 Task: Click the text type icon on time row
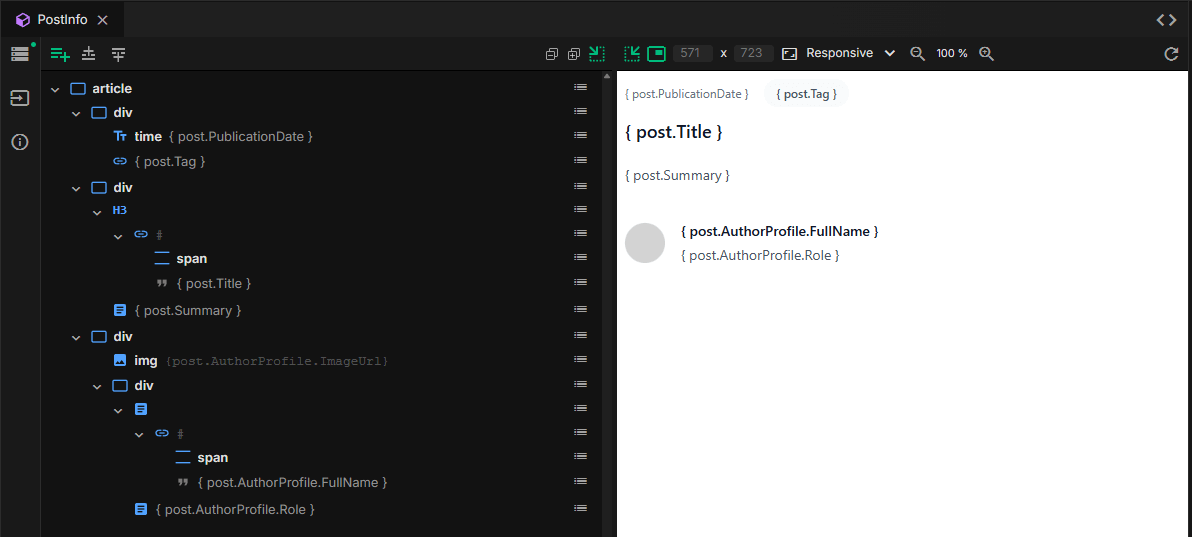click(x=119, y=137)
